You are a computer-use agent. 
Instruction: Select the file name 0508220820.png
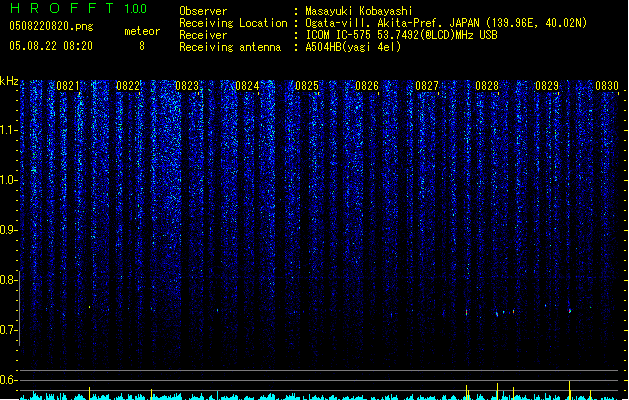51,26
